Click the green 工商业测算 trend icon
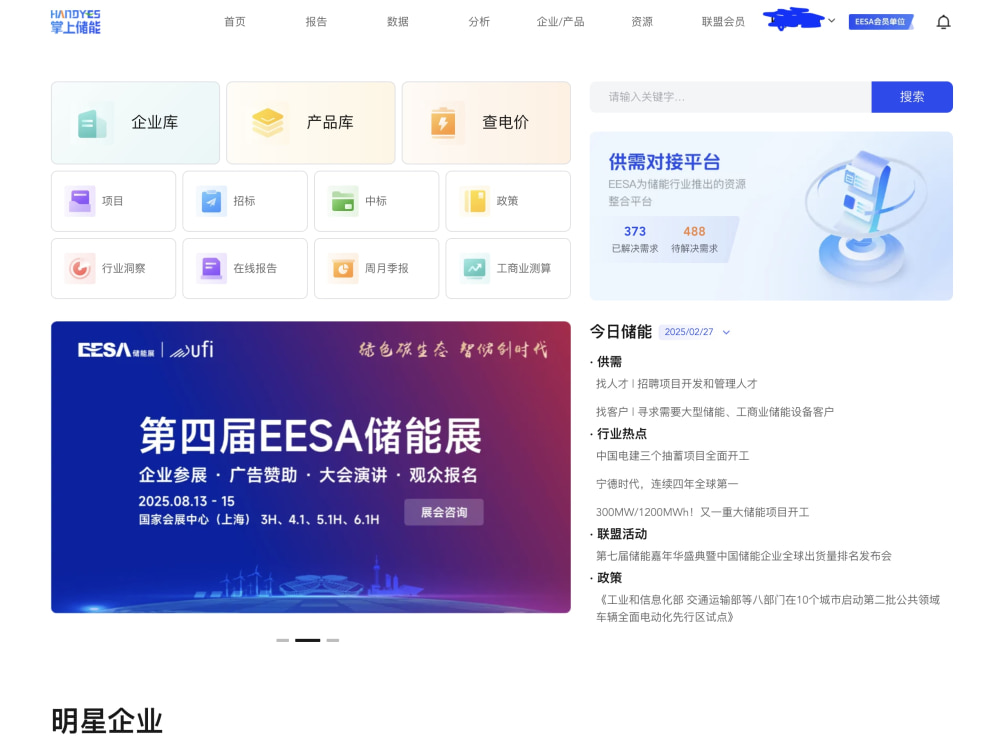 474,268
